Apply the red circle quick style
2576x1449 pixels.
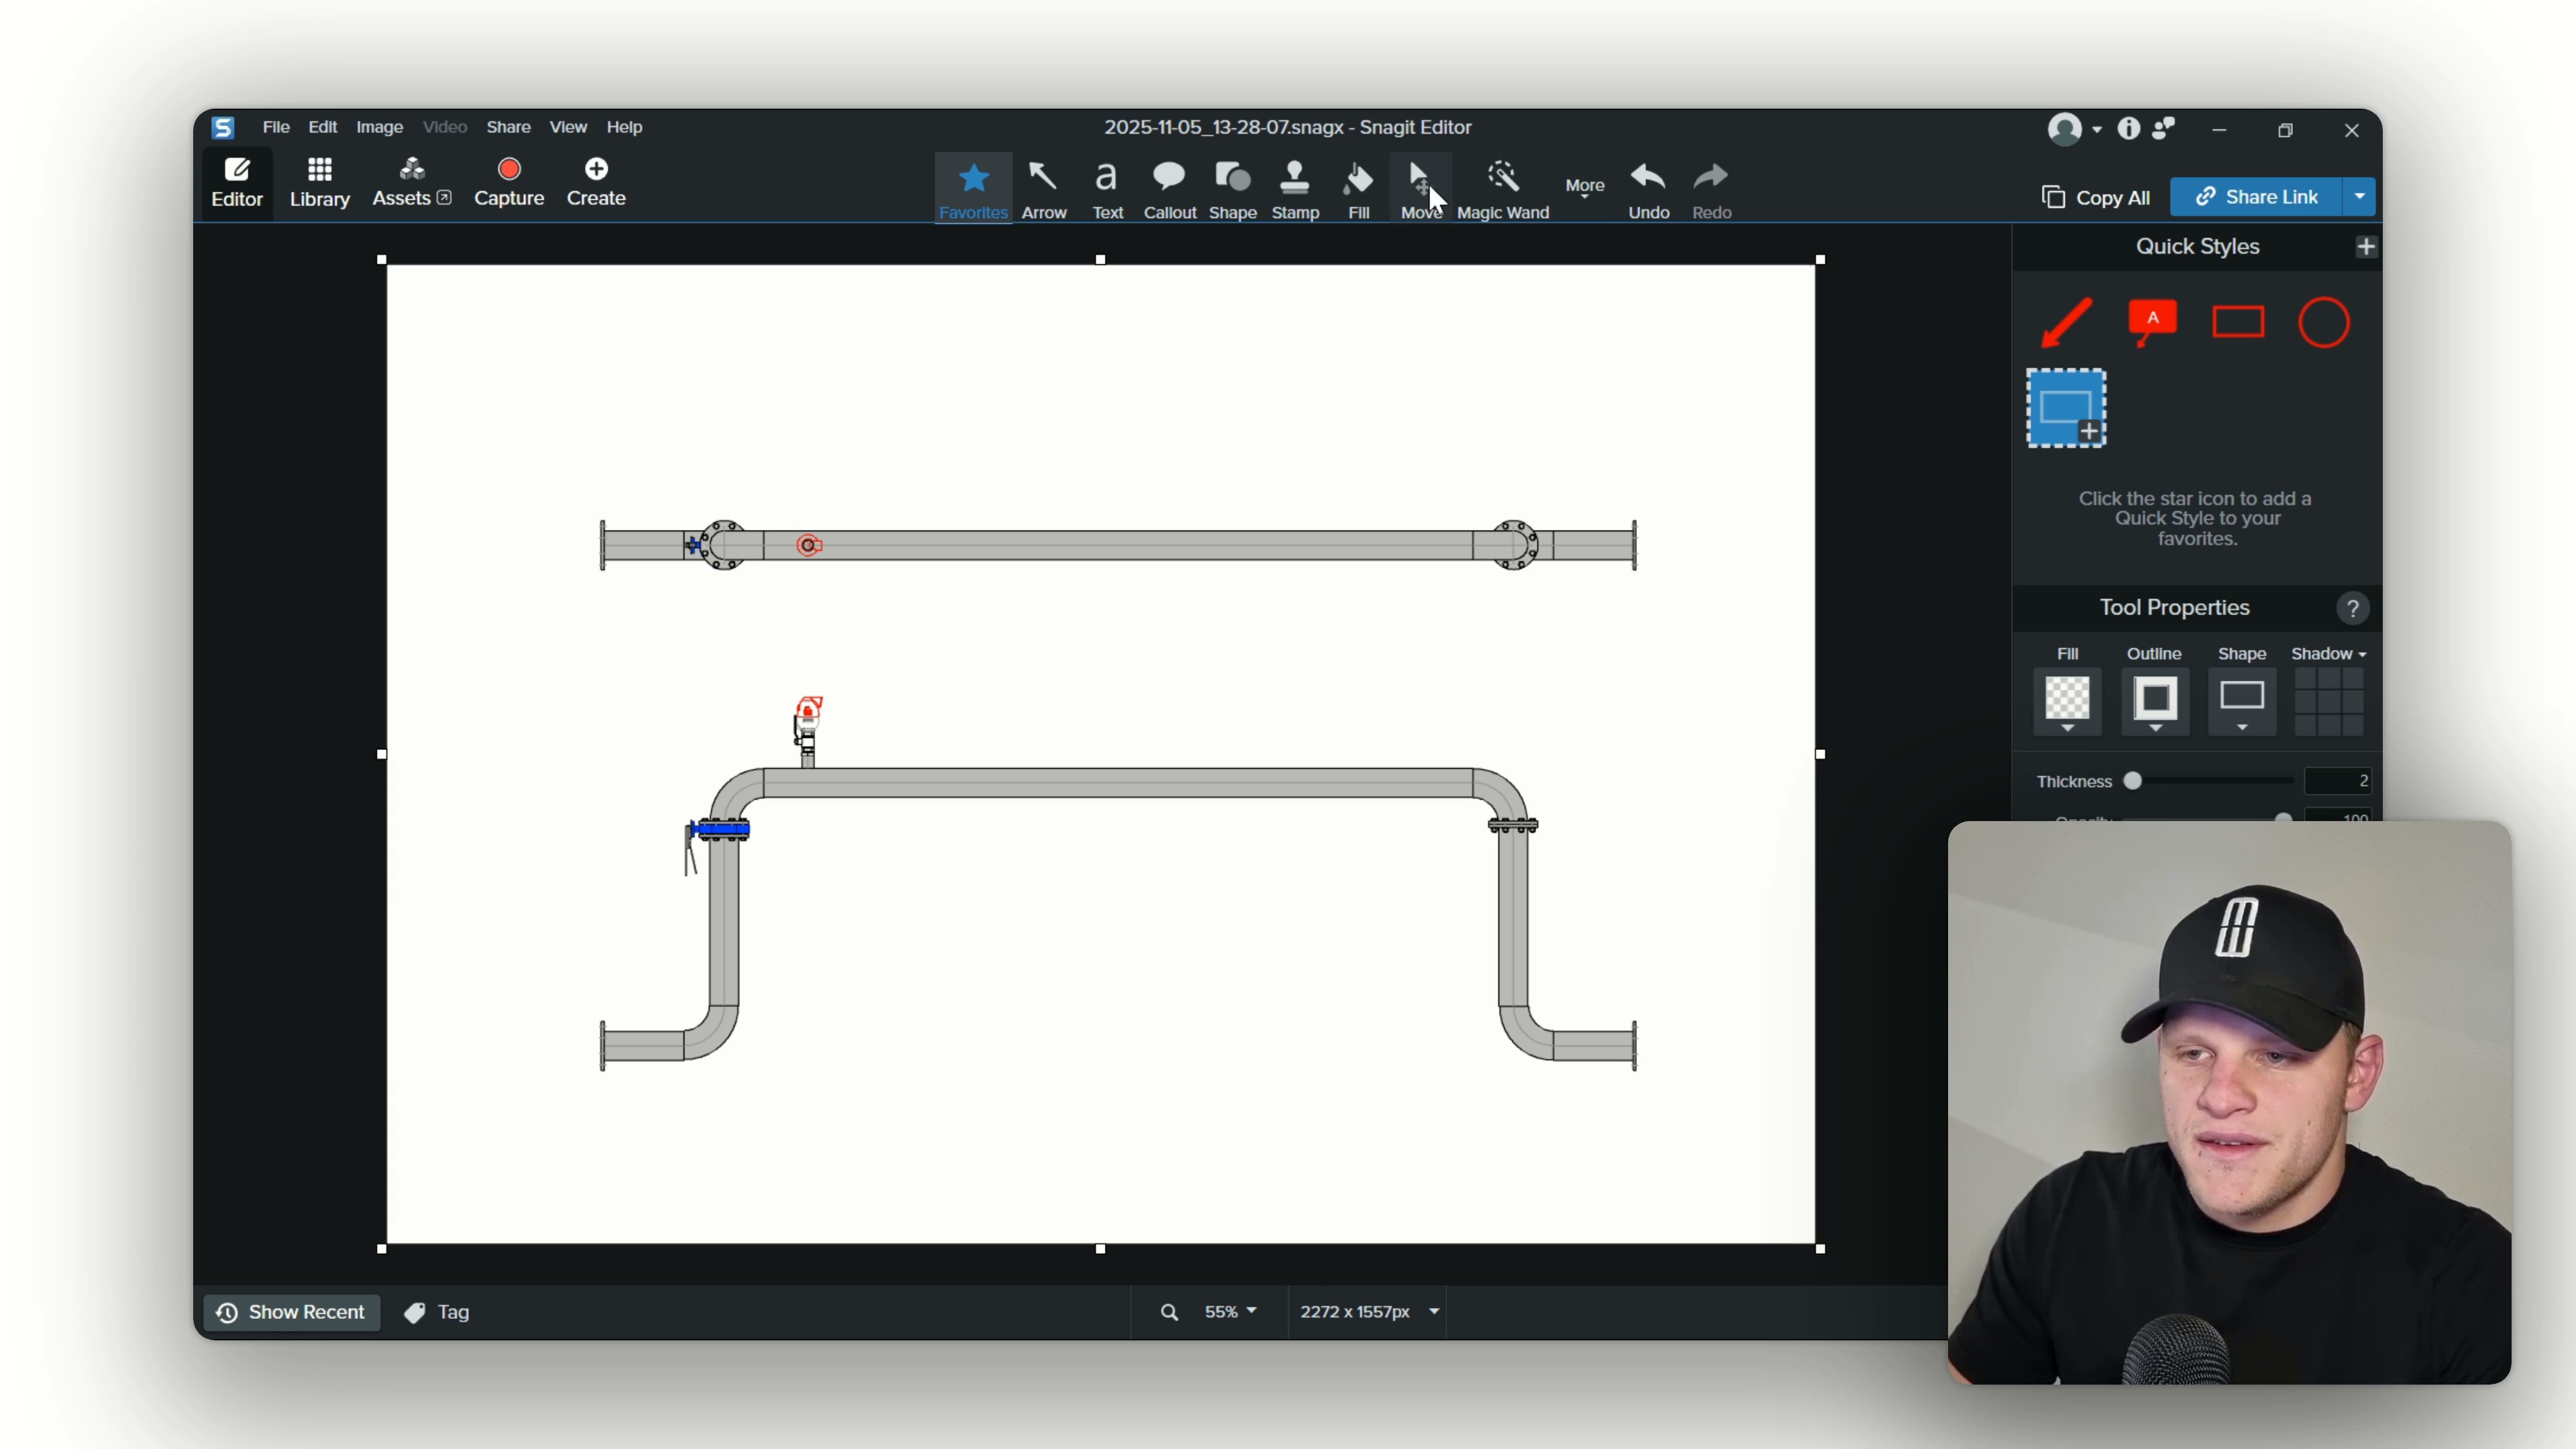point(2324,323)
